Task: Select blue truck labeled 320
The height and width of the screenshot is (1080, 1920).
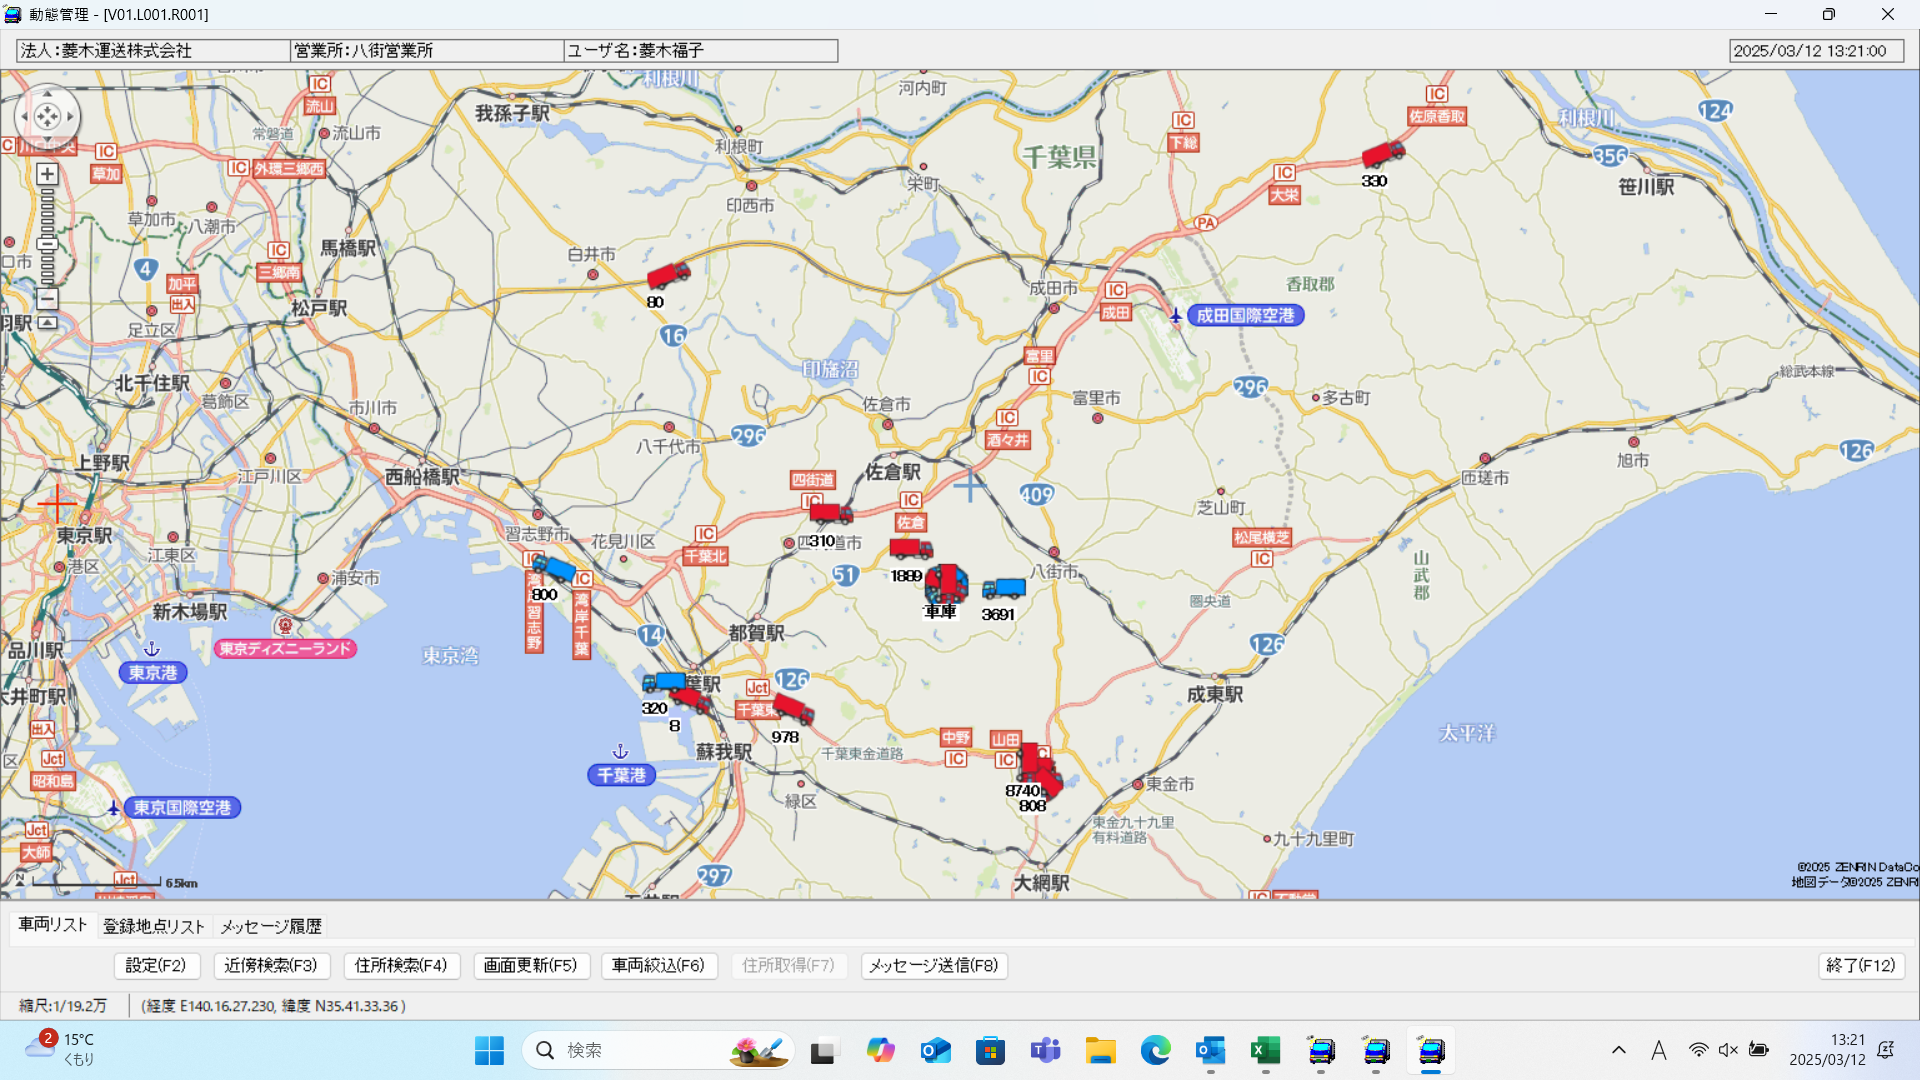Action: click(x=663, y=682)
